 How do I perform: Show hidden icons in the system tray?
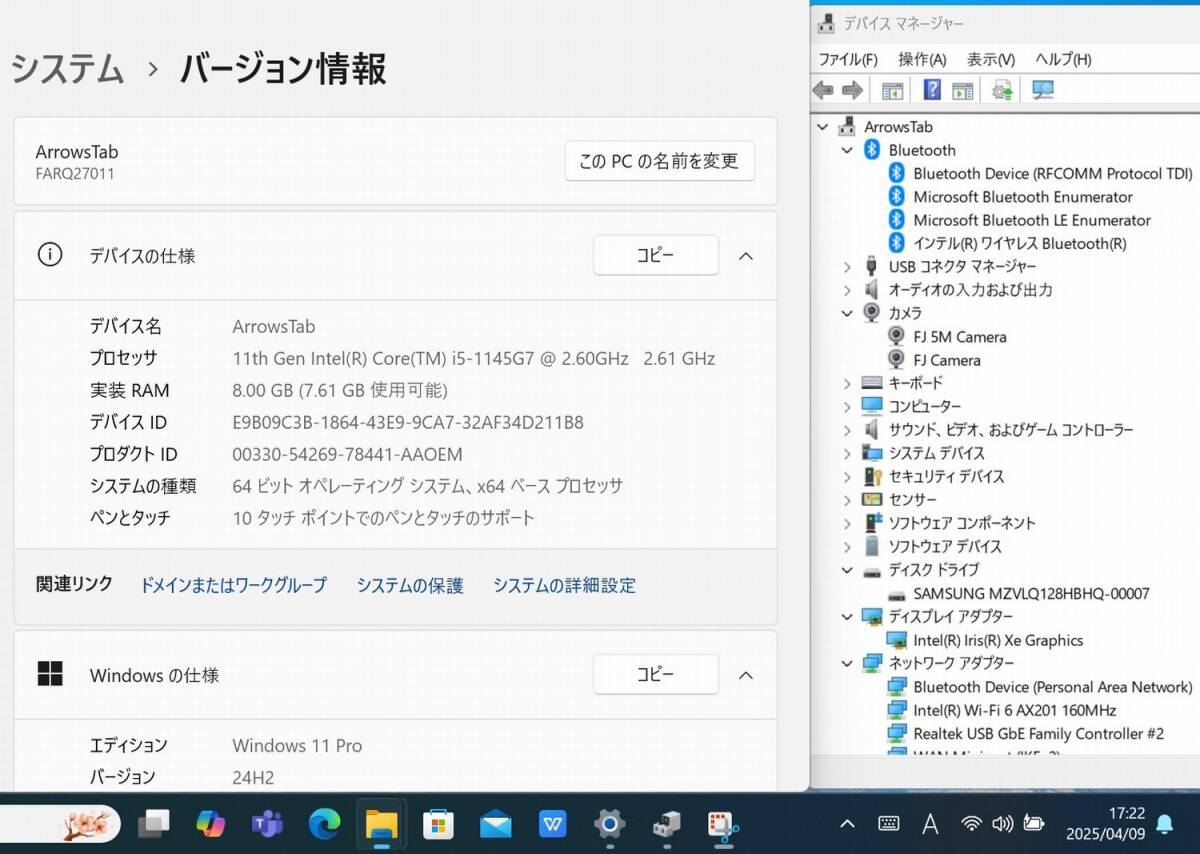tap(847, 823)
